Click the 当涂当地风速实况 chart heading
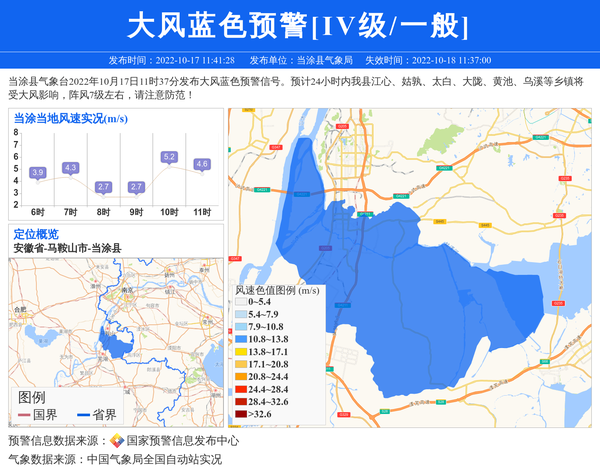This screenshot has height=471, width=600. (x=70, y=118)
